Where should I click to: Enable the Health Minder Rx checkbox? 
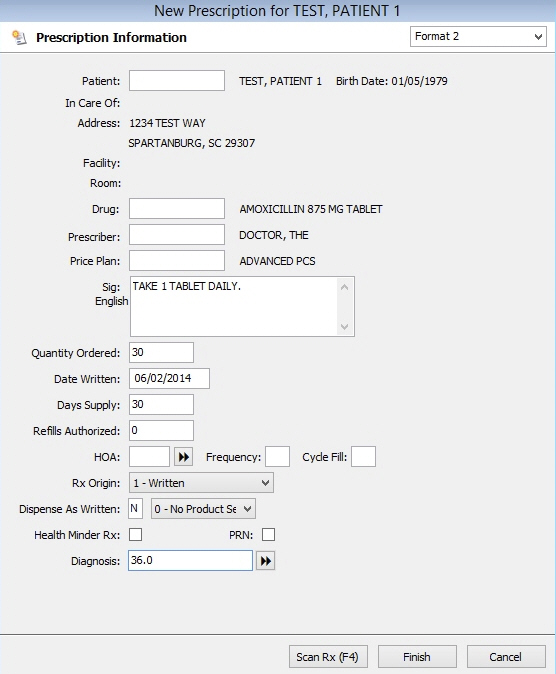pyautogui.click(x=135, y=535)
